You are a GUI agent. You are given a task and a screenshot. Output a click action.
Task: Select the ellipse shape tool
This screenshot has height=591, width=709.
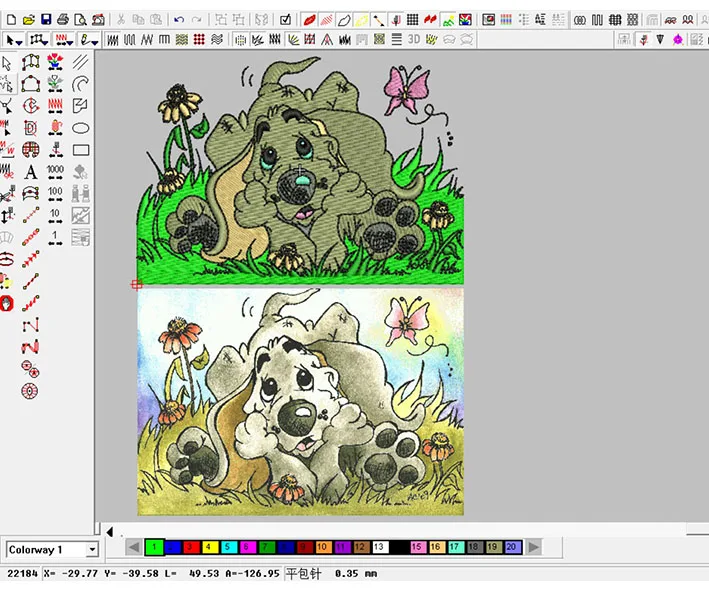[x=81, y=128]
